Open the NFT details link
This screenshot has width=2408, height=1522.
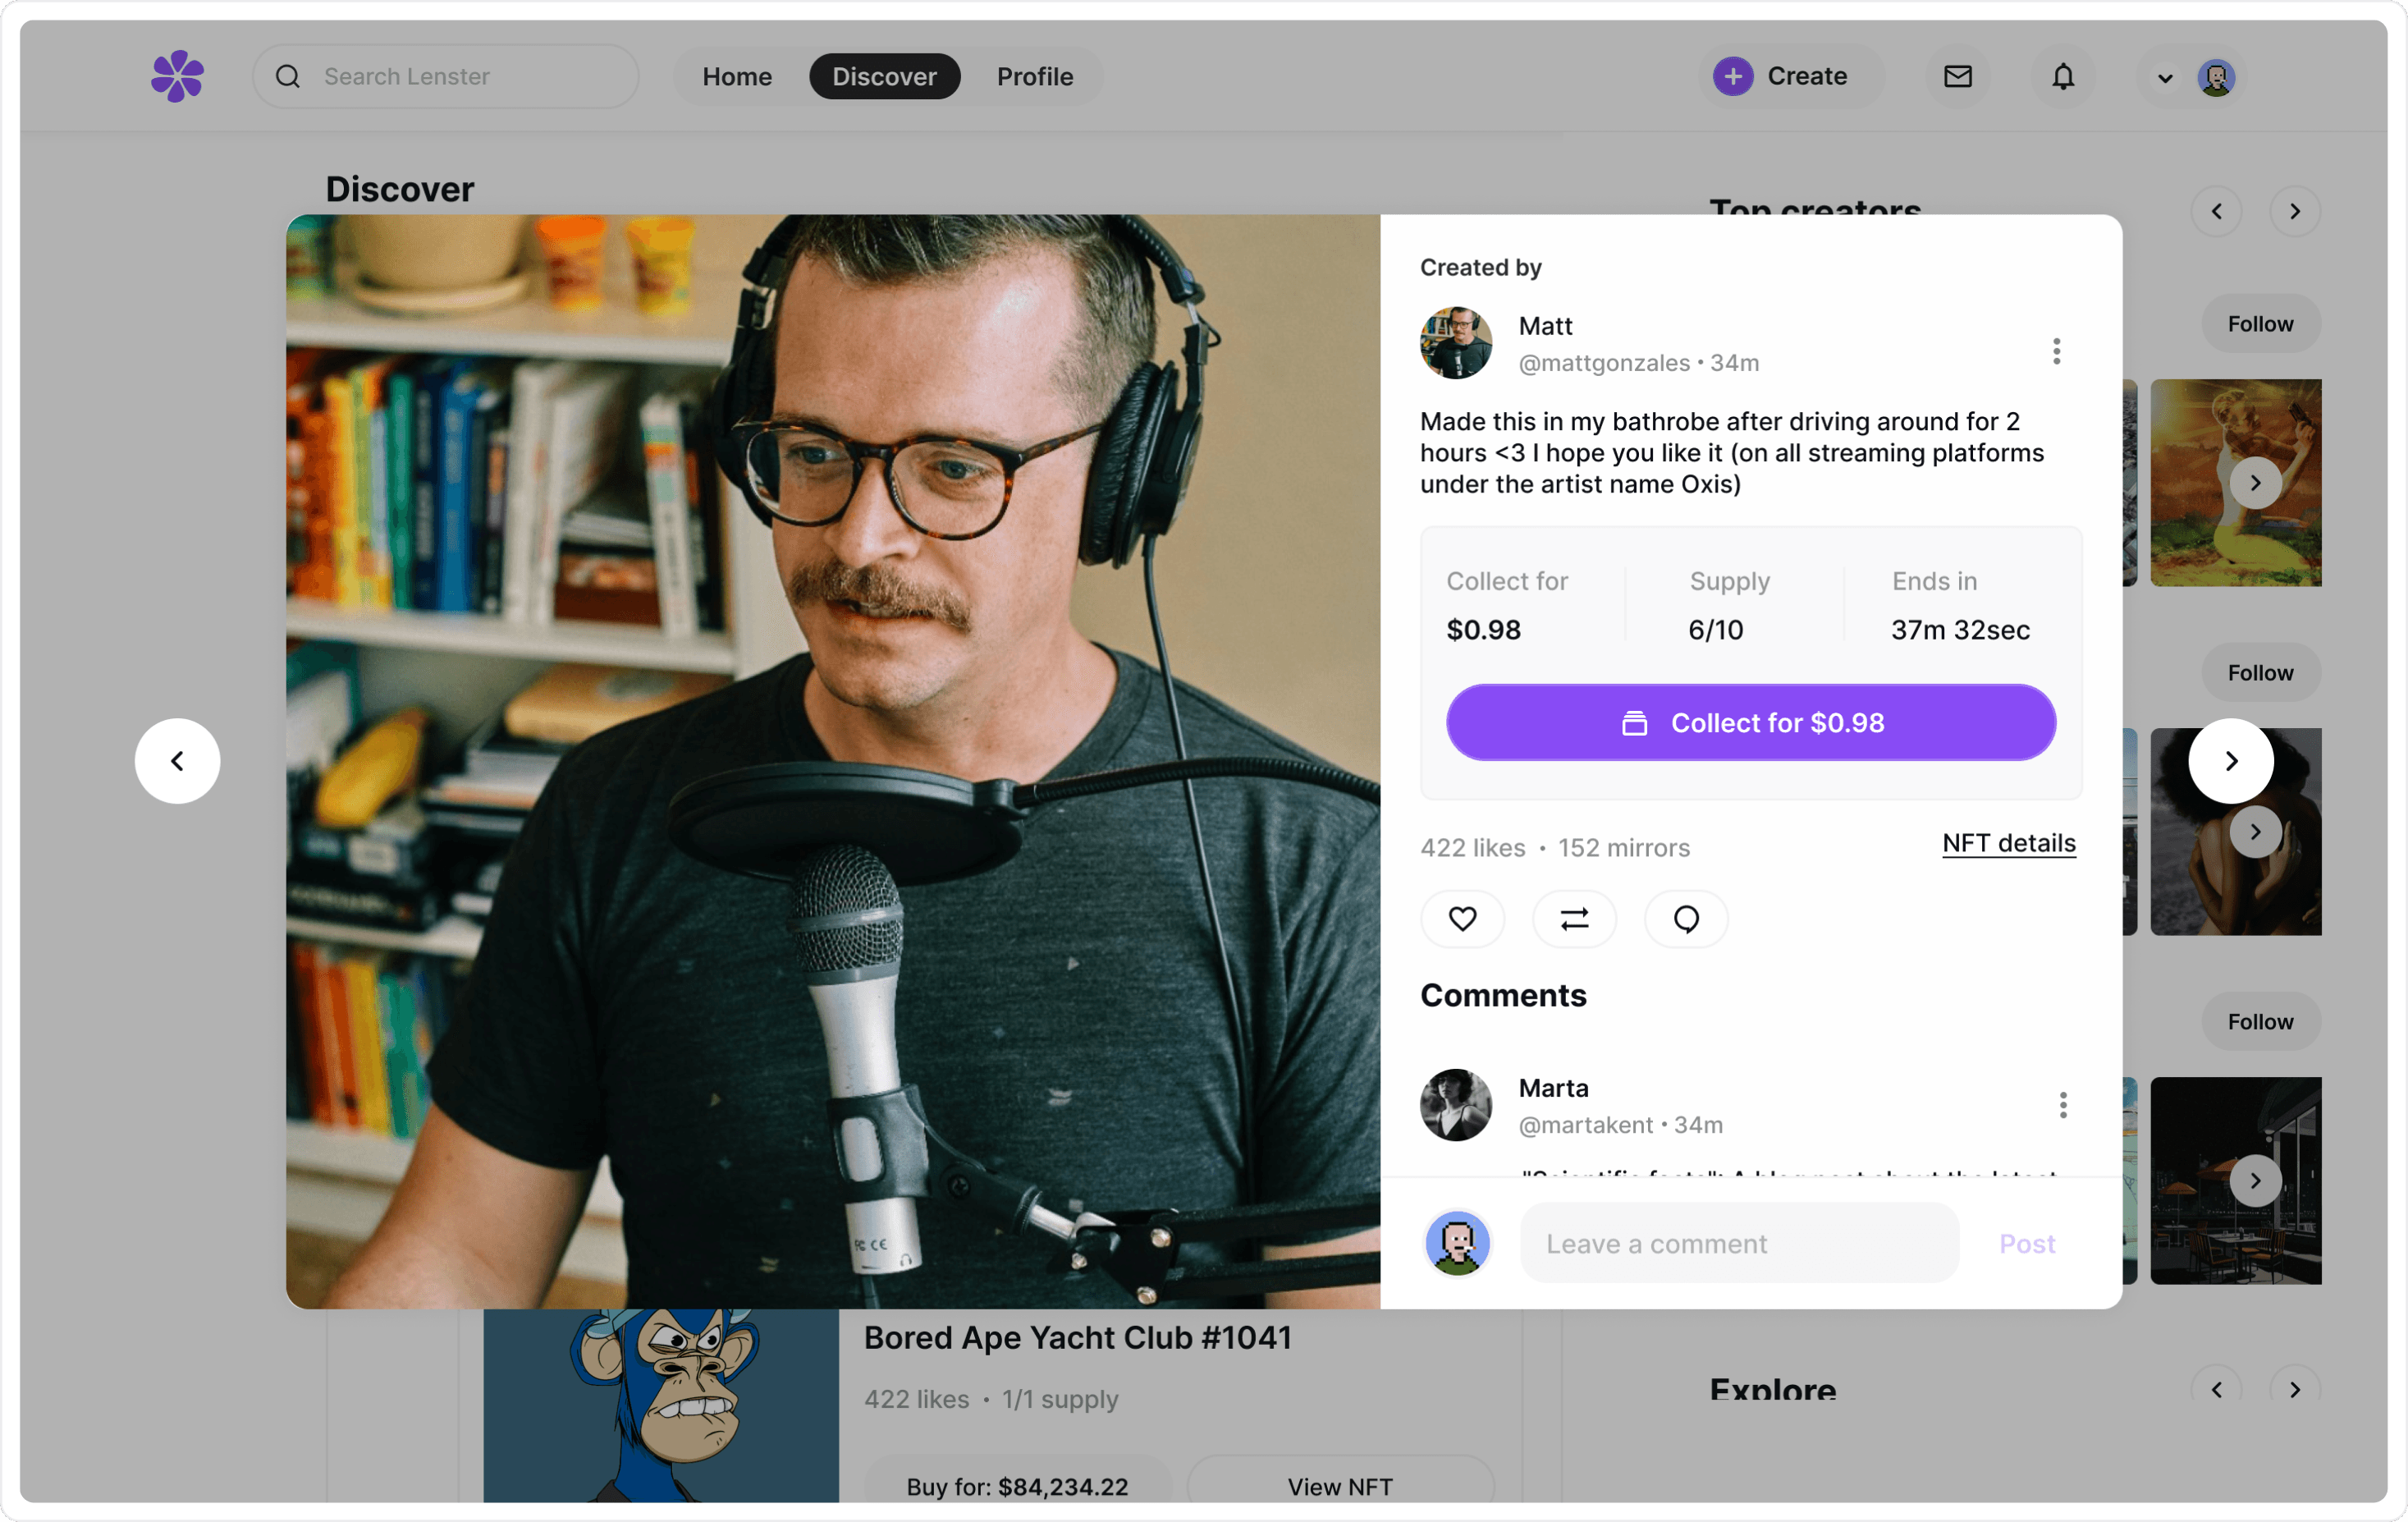(2008, 843)
